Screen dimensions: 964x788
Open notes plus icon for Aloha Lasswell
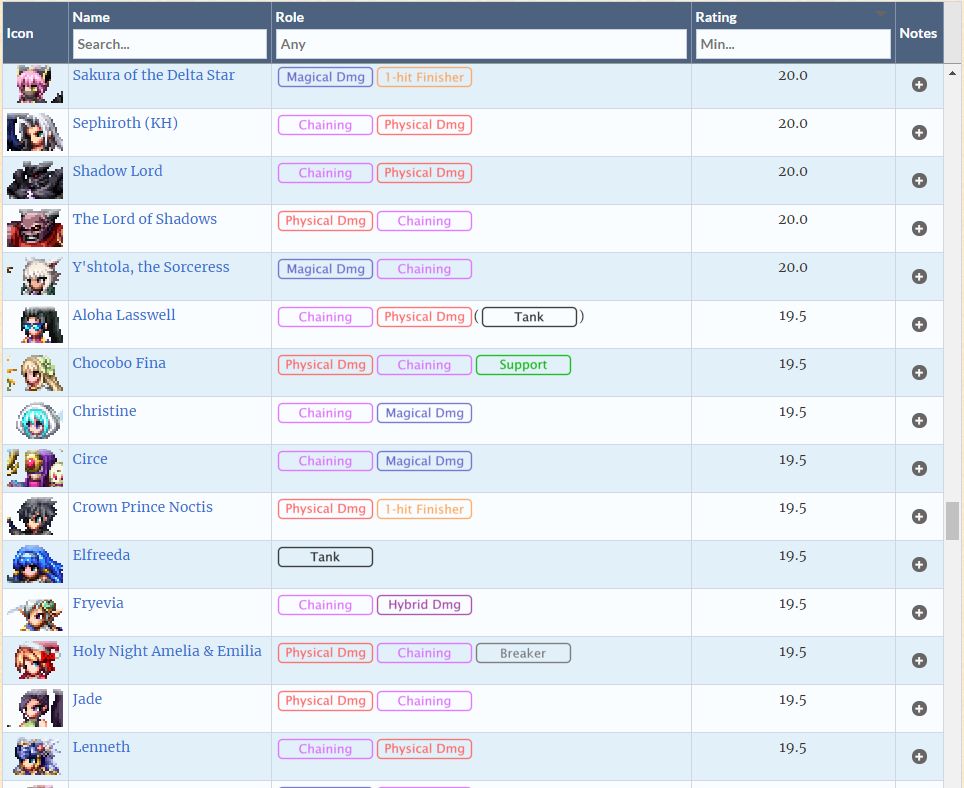tap(919, 325)
